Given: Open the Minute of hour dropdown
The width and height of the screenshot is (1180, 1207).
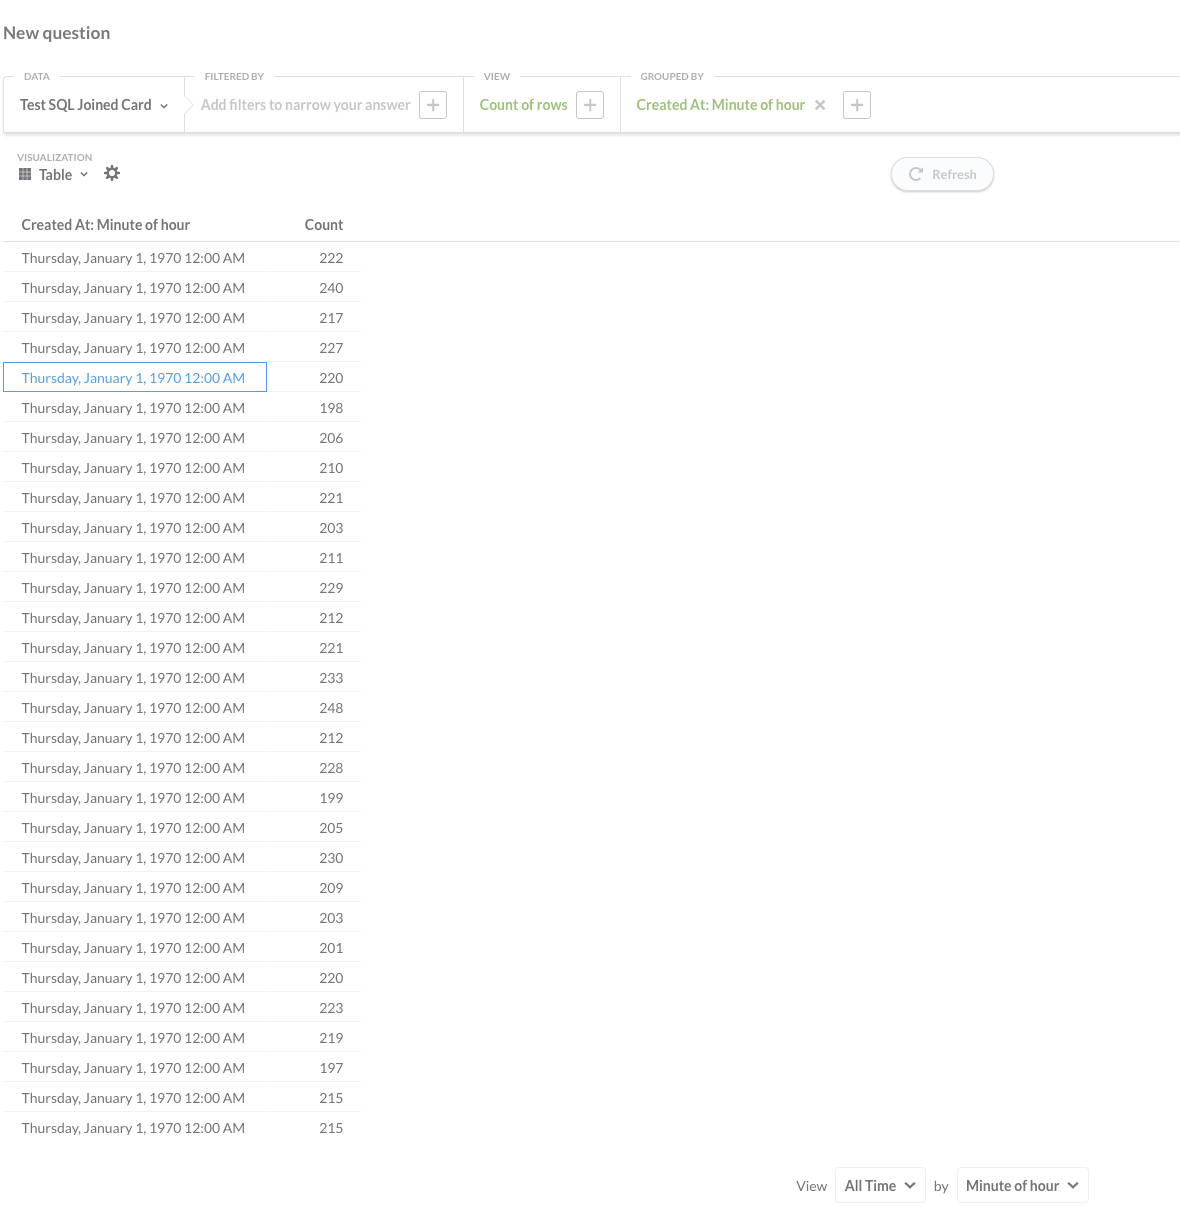Looking at the screenshot, I should 1021,1185.
